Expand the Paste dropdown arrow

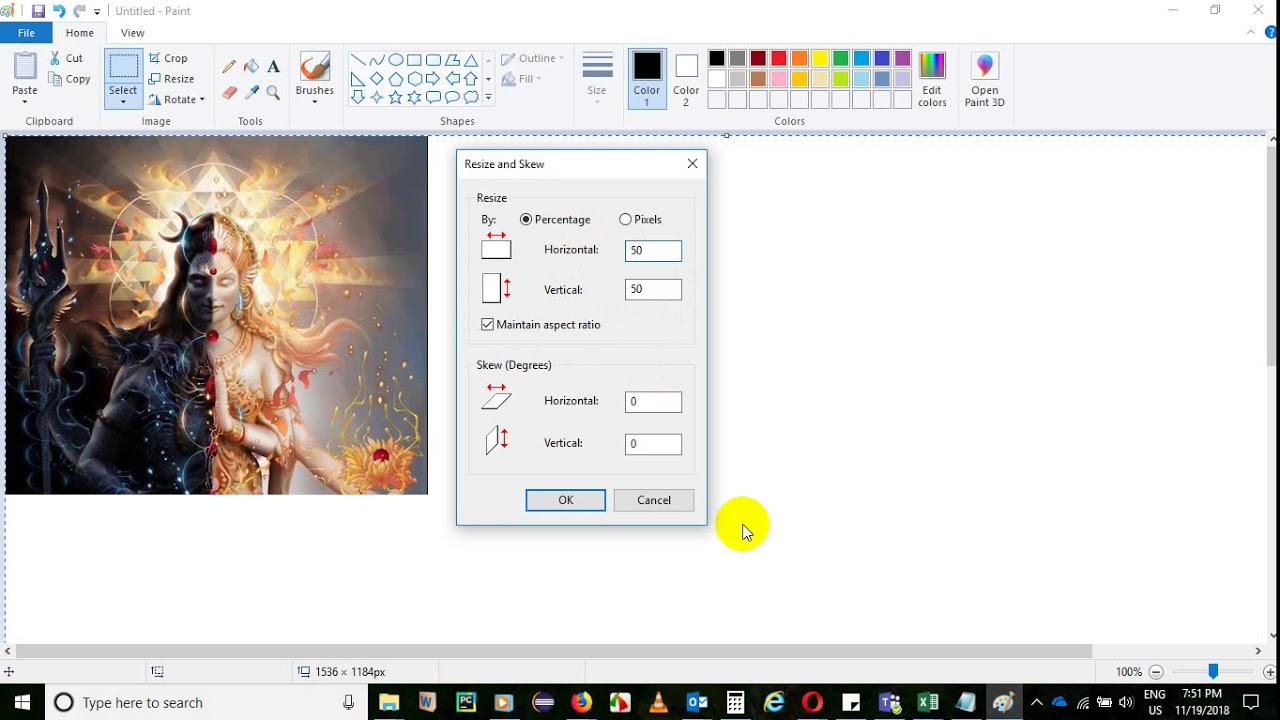pyautogui.click(x=25, y=102)
